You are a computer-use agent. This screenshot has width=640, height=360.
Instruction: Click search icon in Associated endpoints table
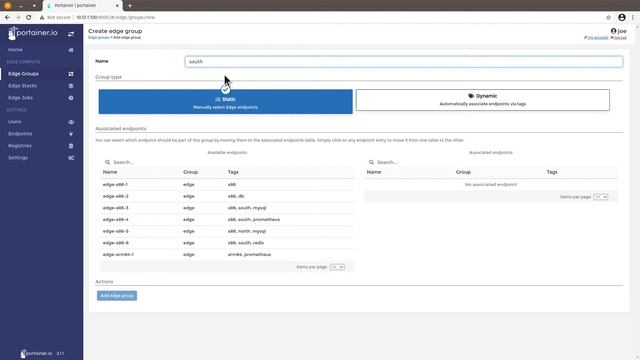[371, 162]
